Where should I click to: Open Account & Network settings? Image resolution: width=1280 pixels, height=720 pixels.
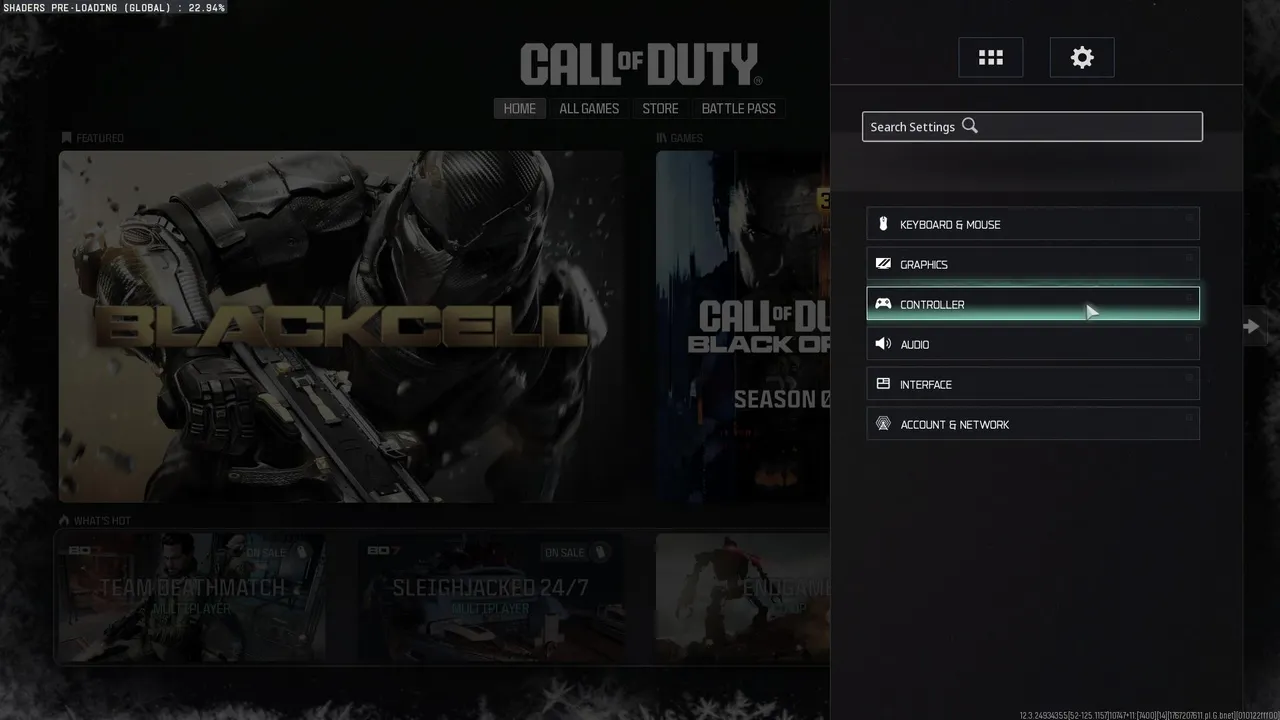pos(1033,424)
